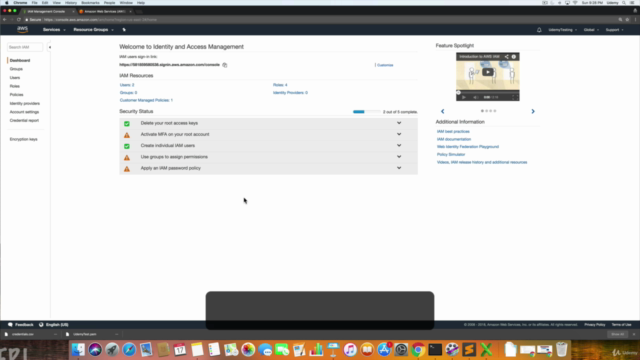Open Sublime Text from the dock
The width and height of the screenshot is (640, 360).
coord(469,350)
